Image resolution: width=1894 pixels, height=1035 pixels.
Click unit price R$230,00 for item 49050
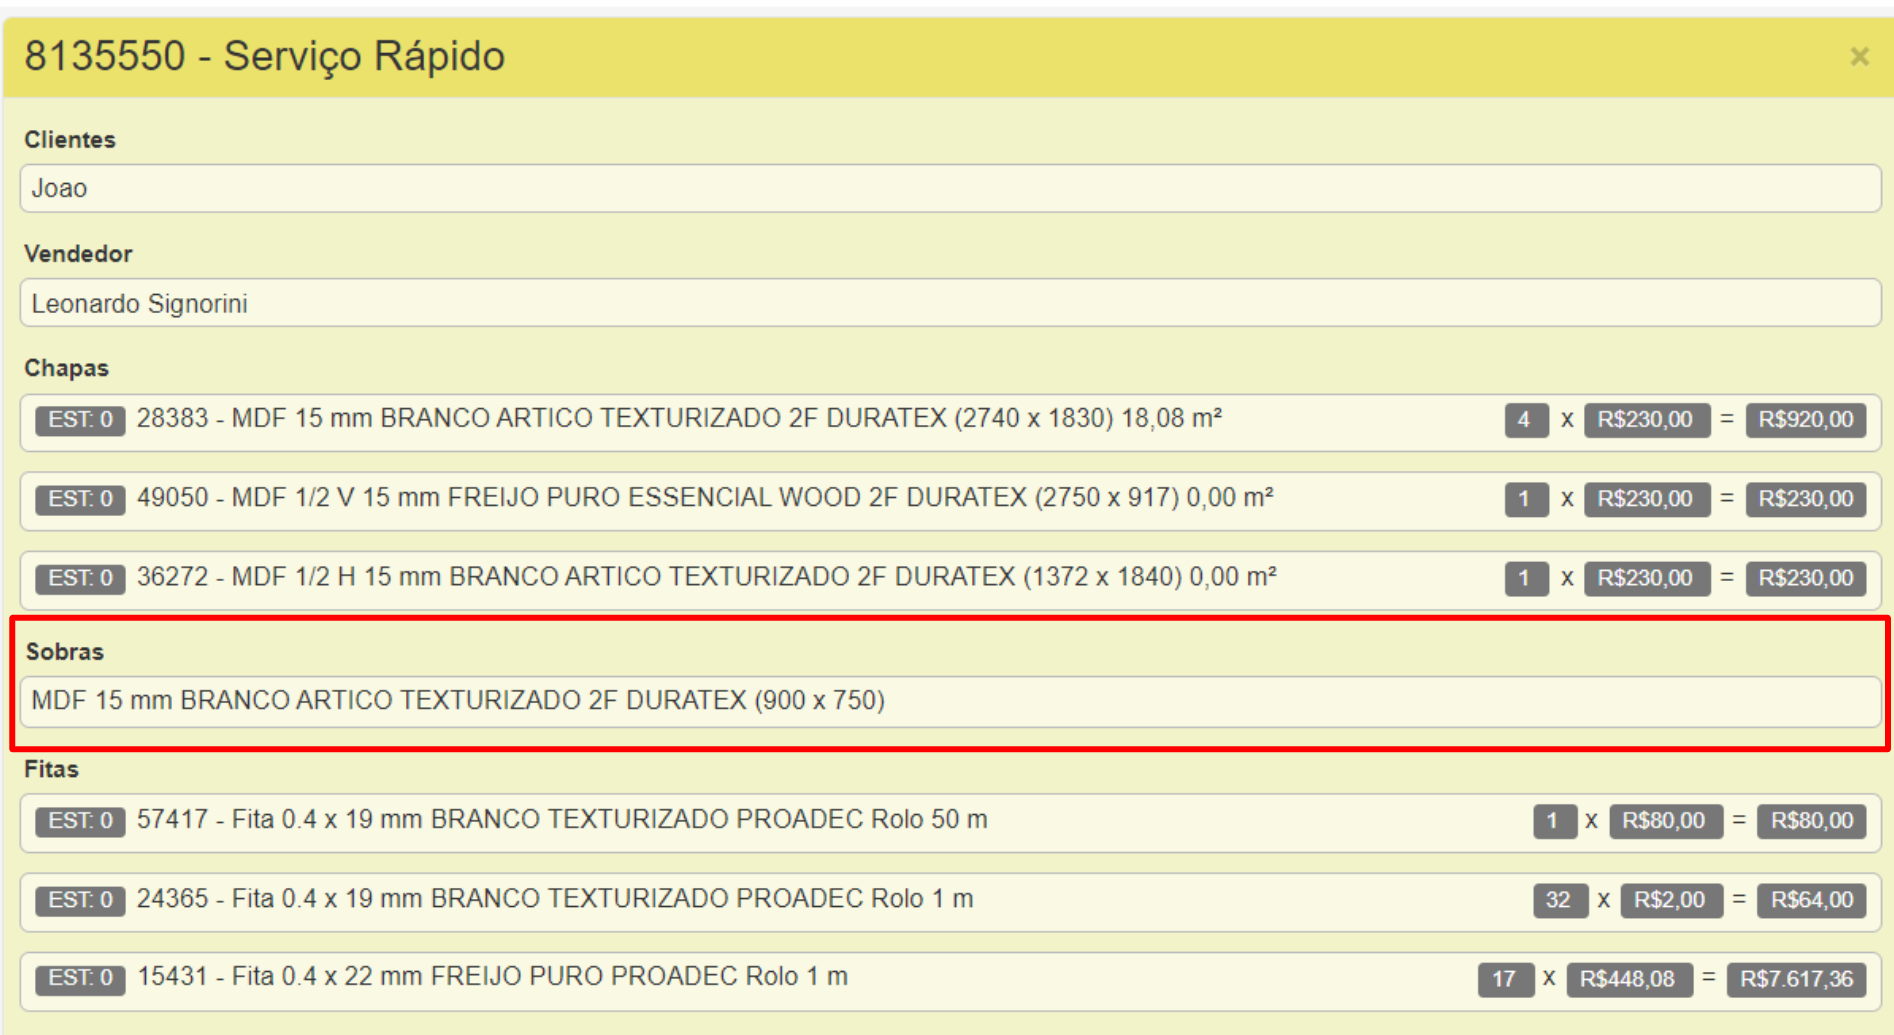coord(1646,499)
